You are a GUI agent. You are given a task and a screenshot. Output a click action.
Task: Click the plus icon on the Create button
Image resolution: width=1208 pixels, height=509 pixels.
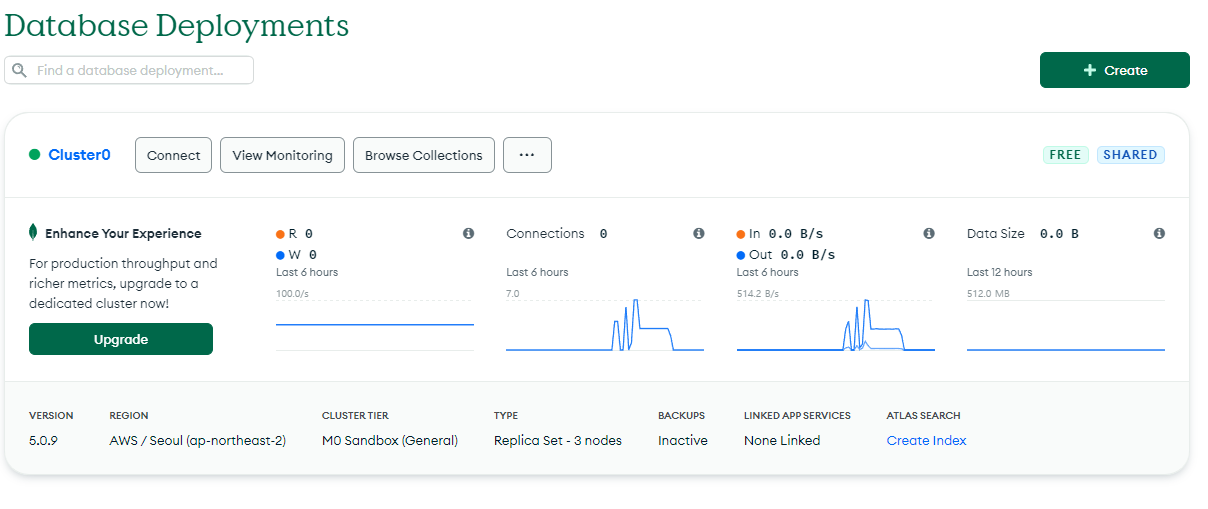click(1090, 70)
